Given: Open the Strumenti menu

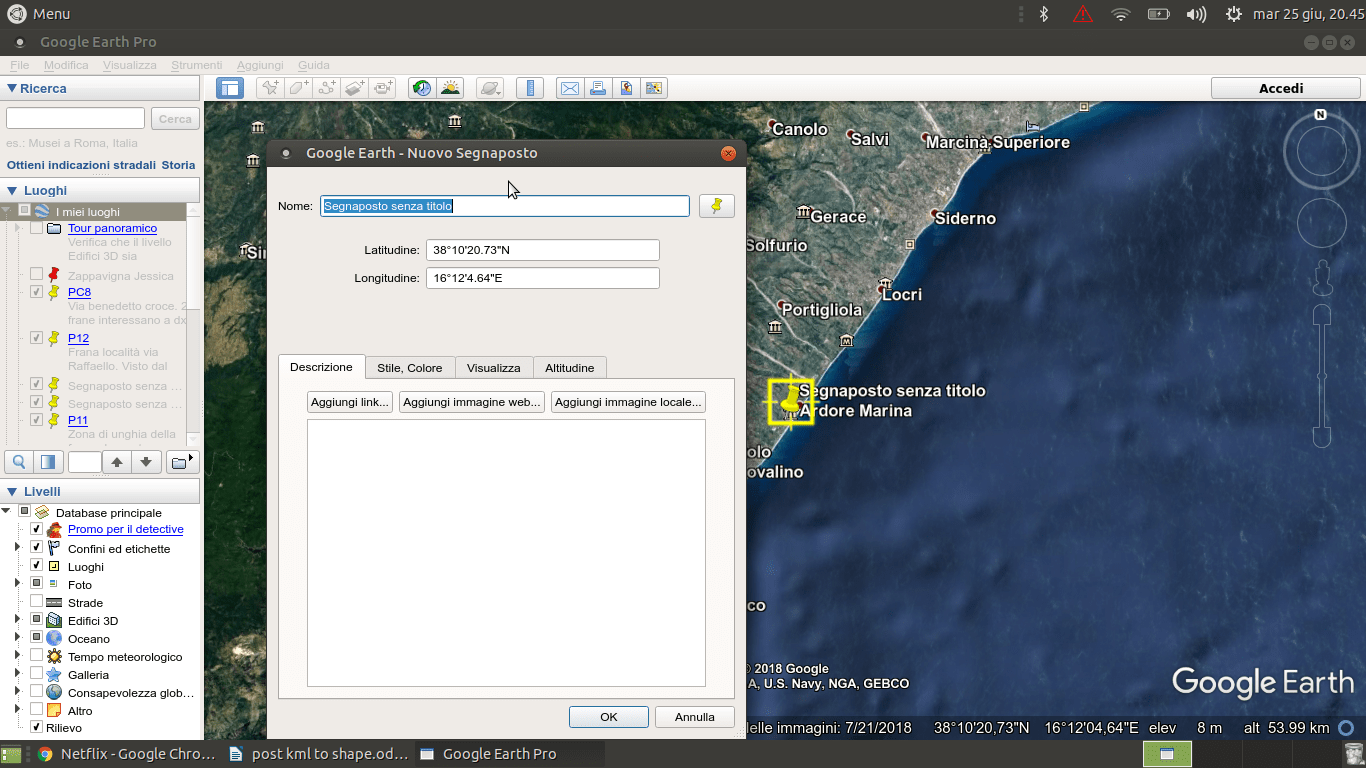Looking at the screenshot, I should point(196,65).
